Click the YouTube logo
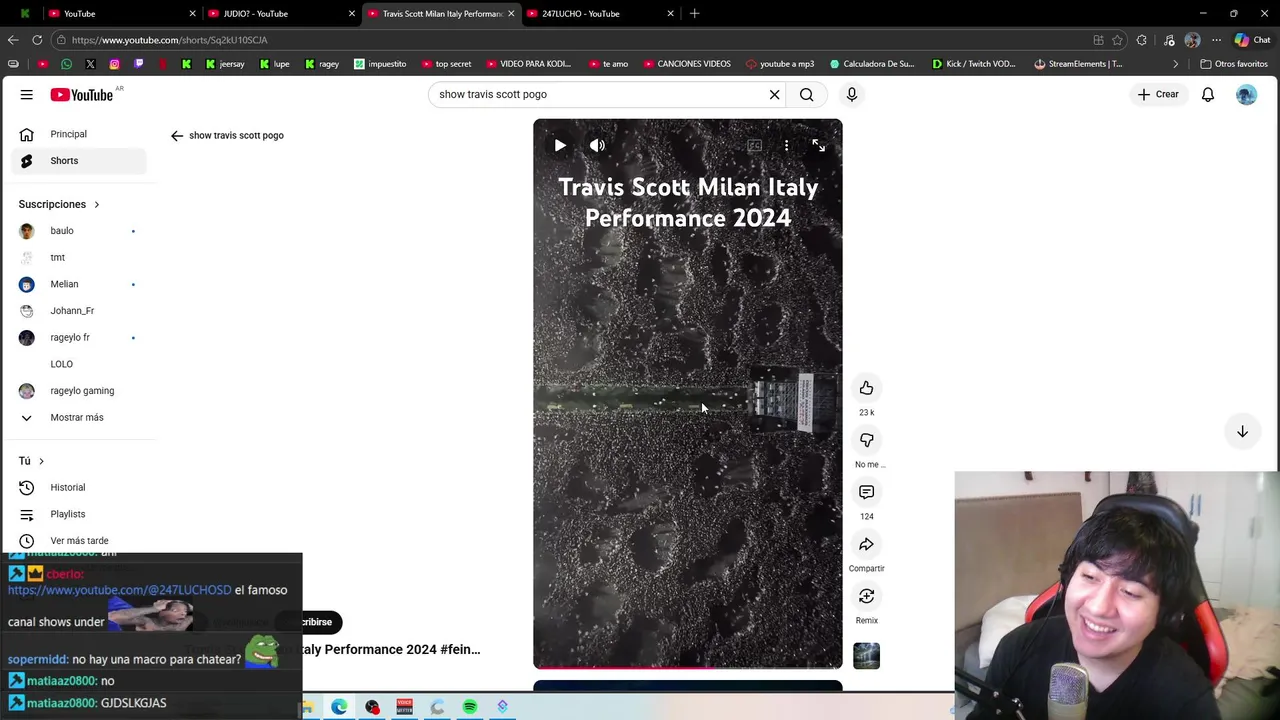This screenshot has width=1280, height=720. coord(82,94)
